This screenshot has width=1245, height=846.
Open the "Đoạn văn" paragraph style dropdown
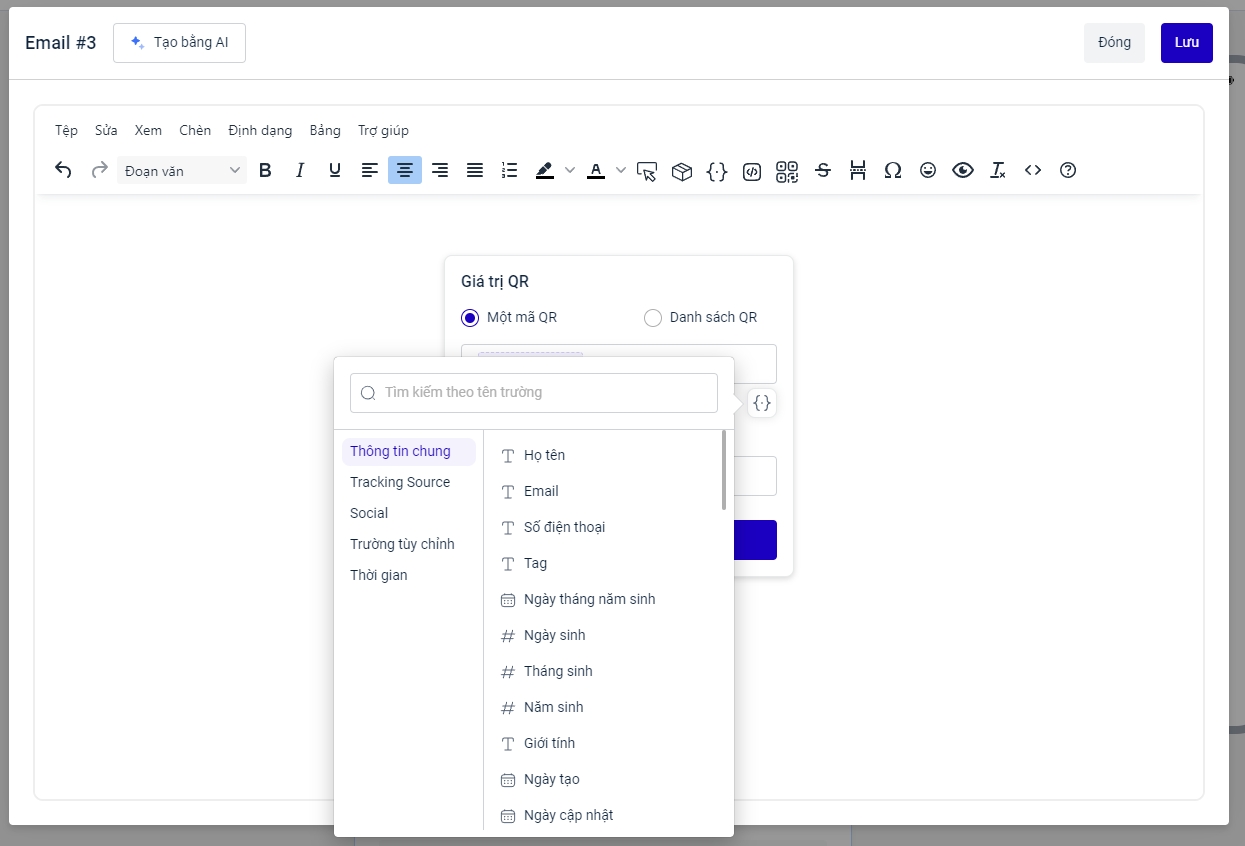click(181, 171)
